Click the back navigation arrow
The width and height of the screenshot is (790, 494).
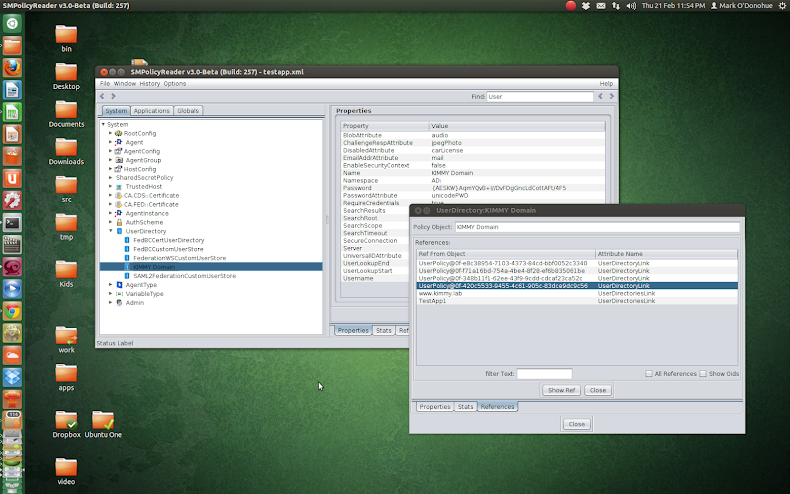tap(103, 96)
